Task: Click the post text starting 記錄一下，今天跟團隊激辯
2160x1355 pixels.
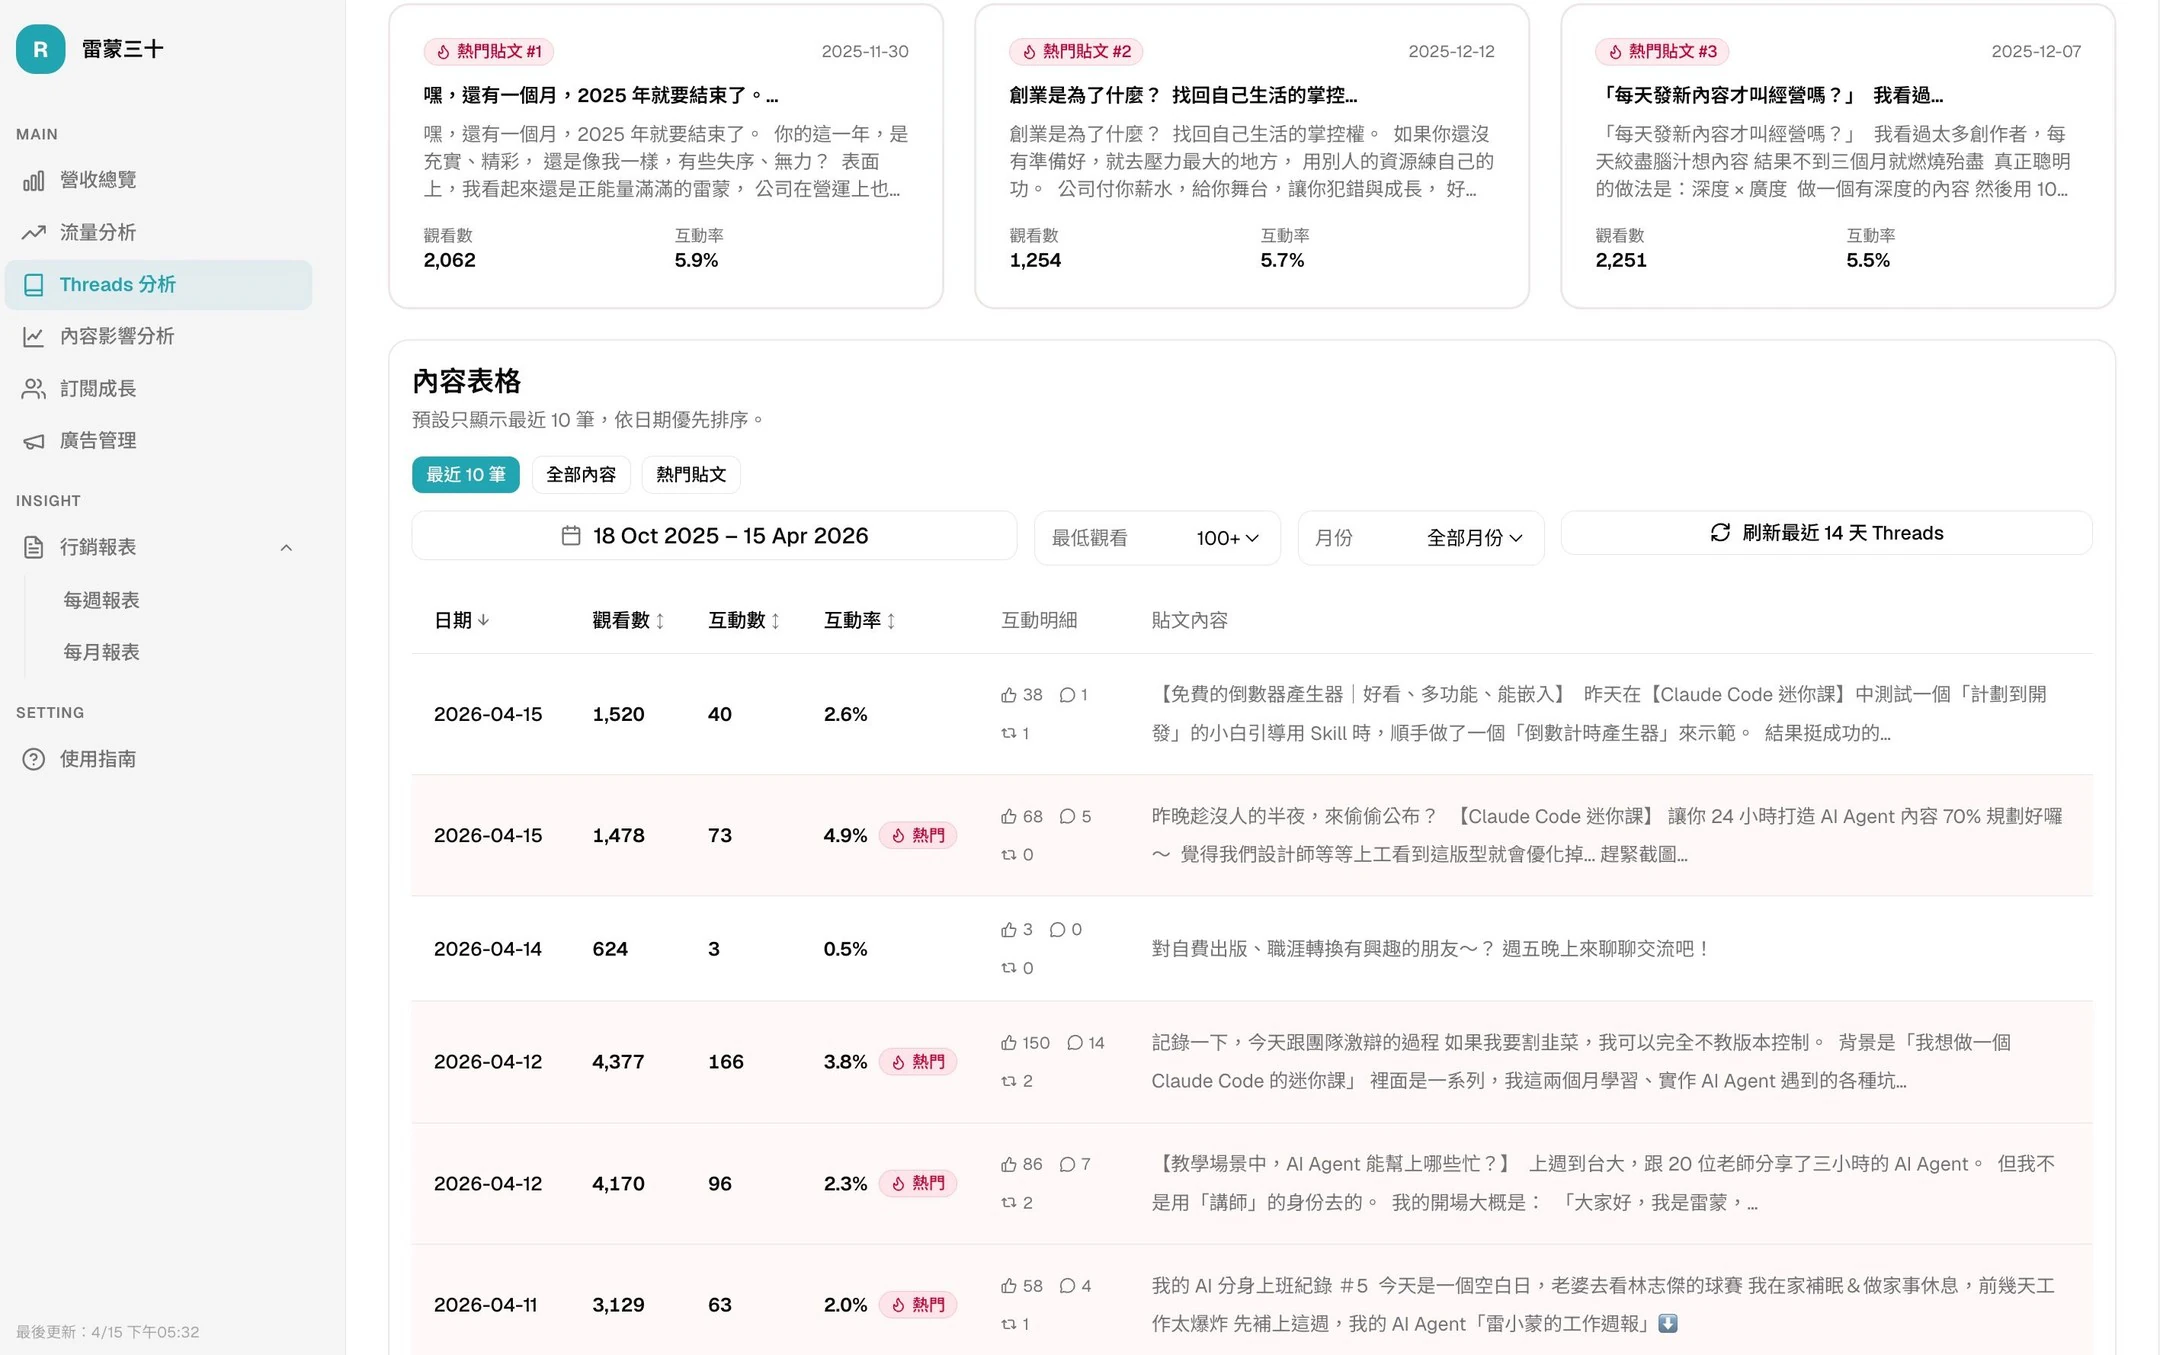Action: pos(1581,1062)
